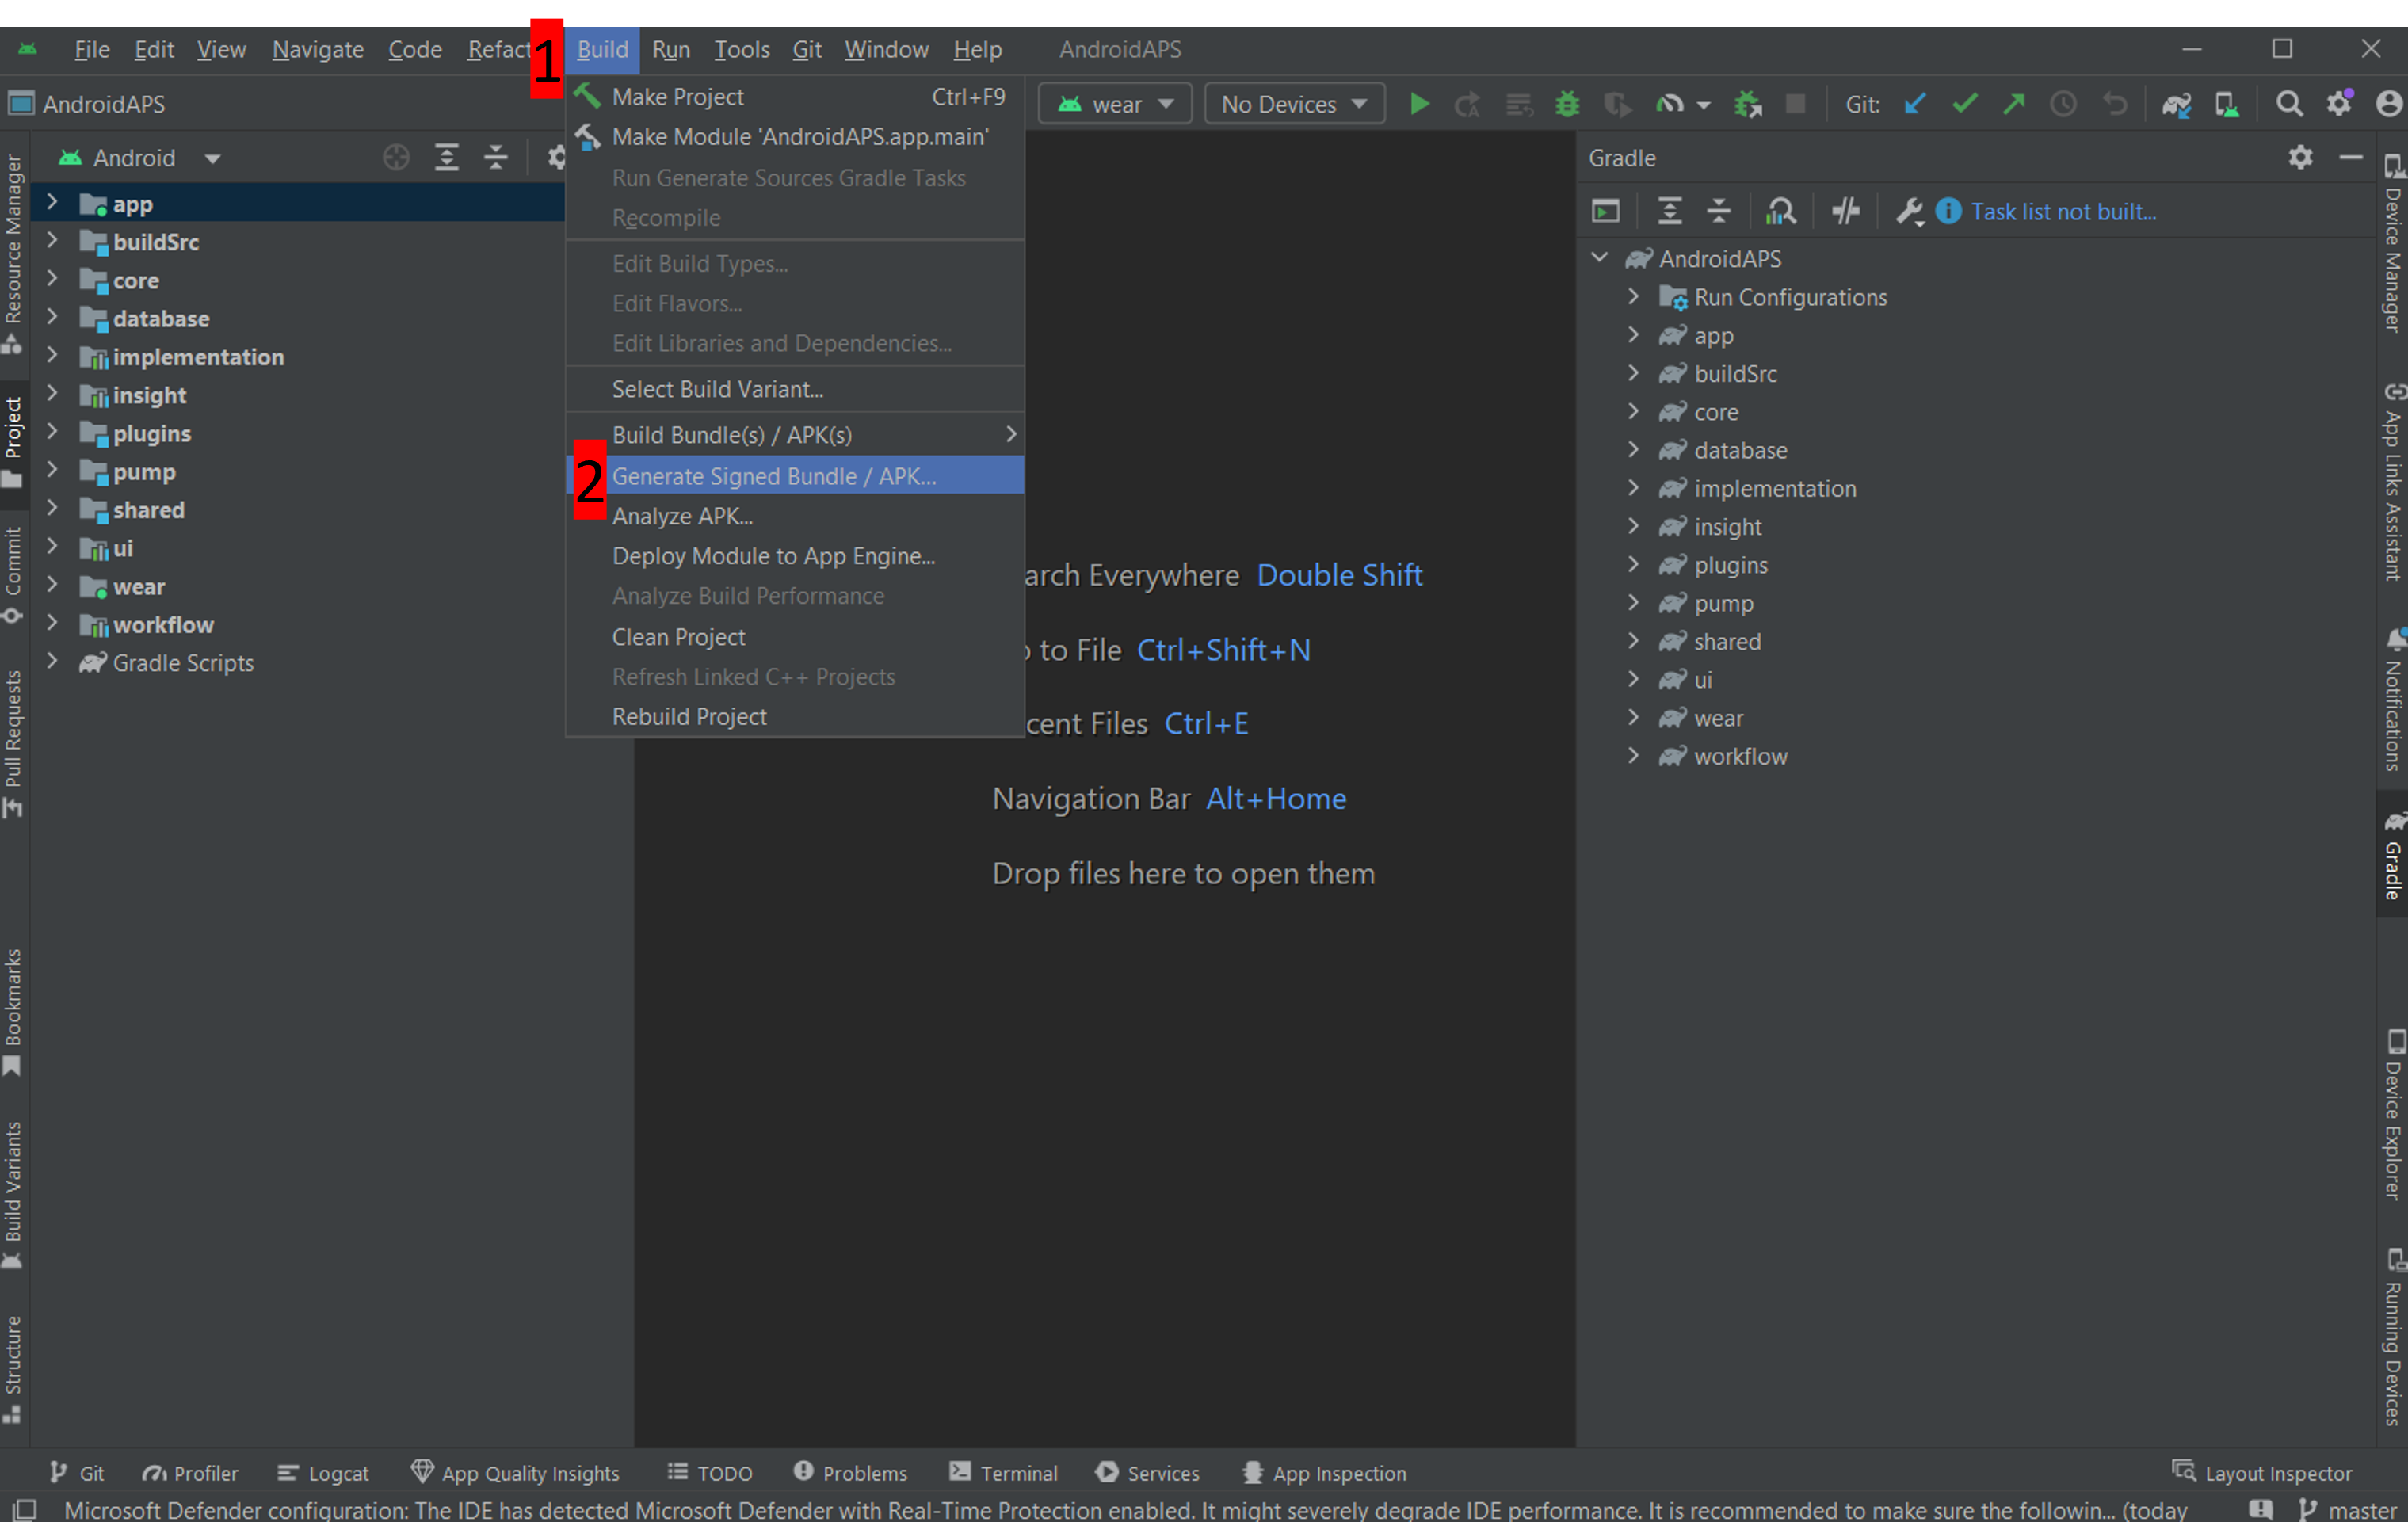
Task: Click the green Debug bug icon
Action: click(1567, 104)
